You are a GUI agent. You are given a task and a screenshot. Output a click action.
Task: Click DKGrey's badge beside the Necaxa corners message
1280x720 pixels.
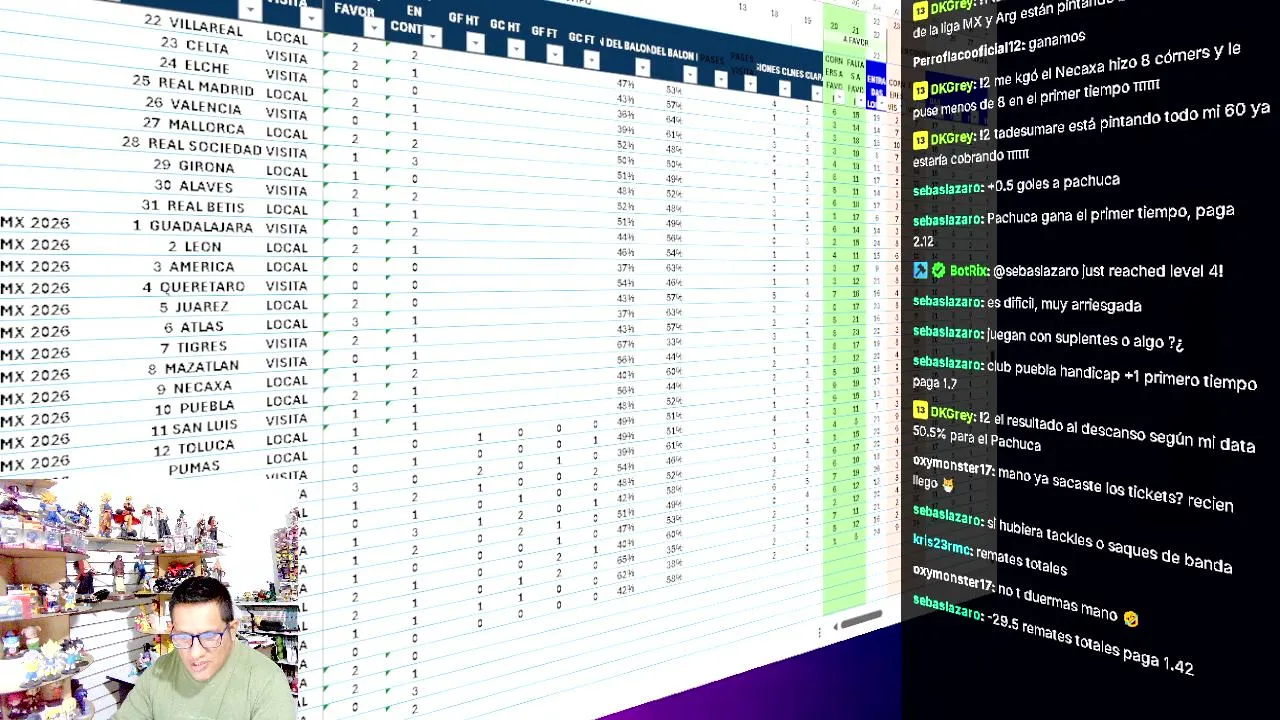tap(920, 90)
